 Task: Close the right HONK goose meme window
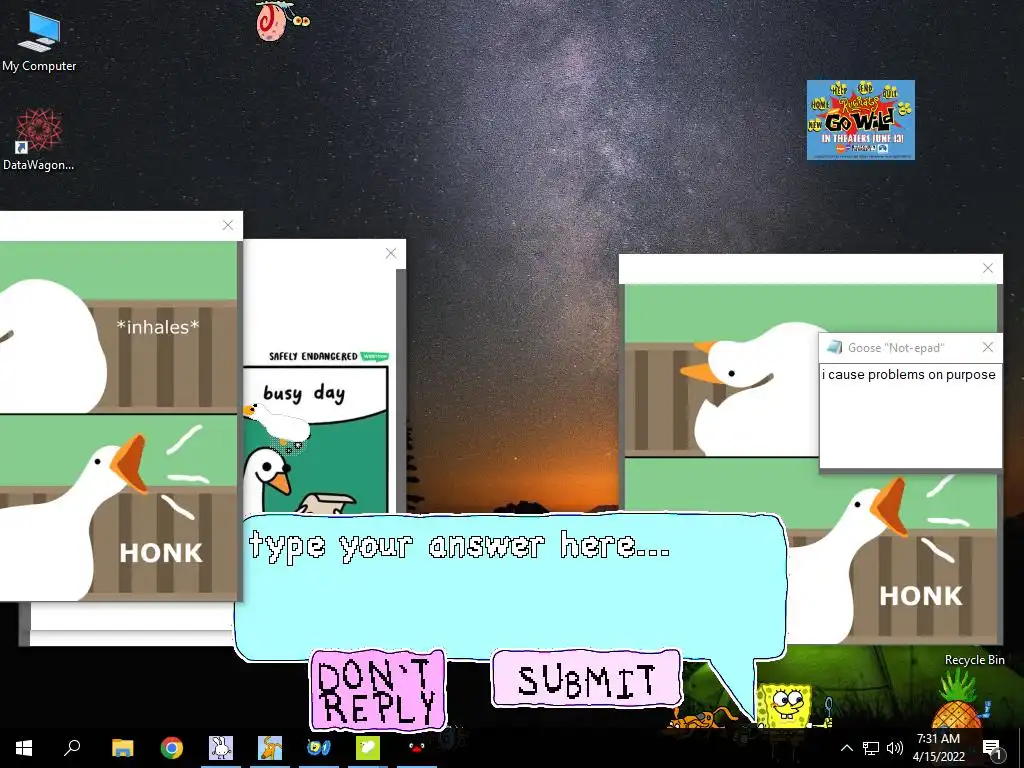click(988, 268)
